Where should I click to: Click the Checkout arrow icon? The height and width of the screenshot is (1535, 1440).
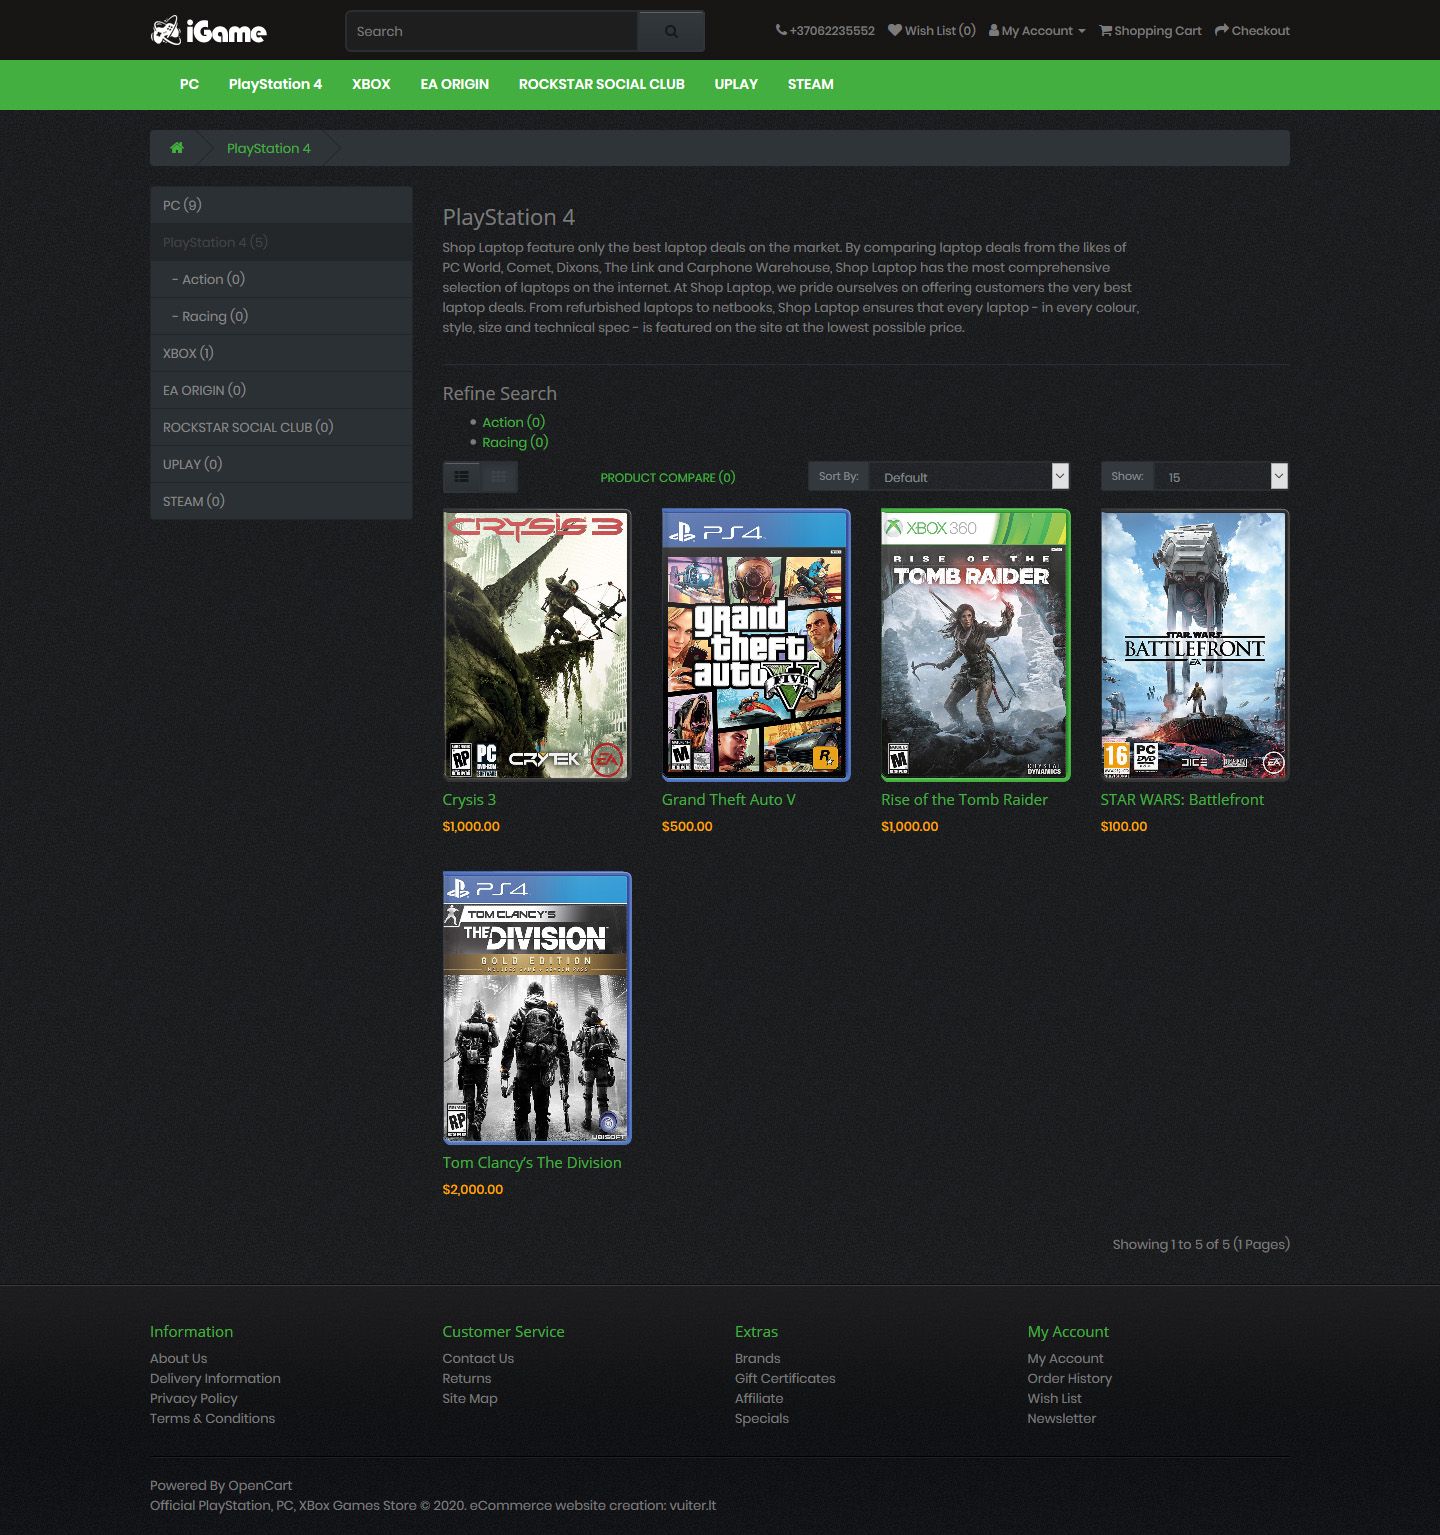point(1222,30)
